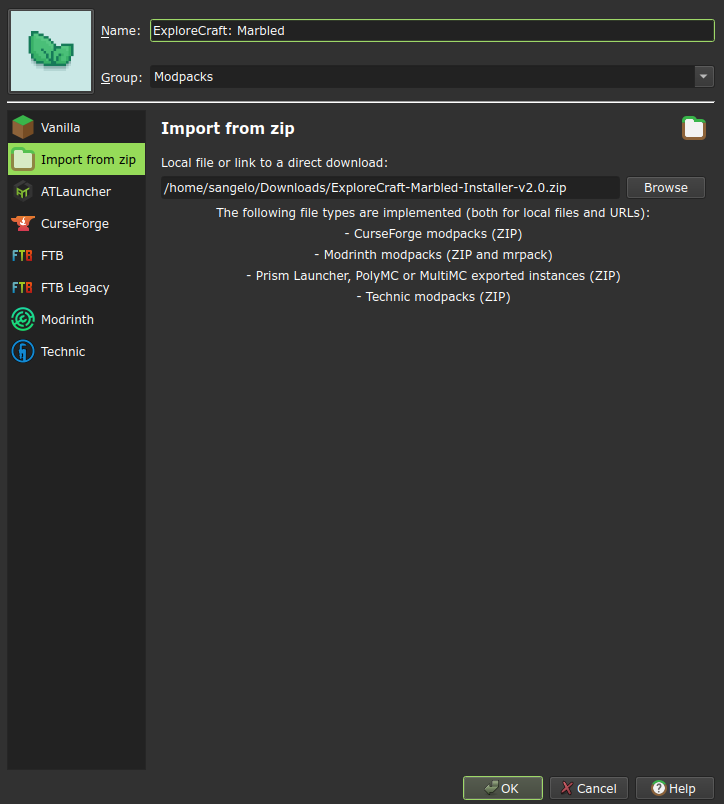Click the folder icon beside Import from zip heading
The height and width of the screenshot is (804, 724).
tap(694, 128)
